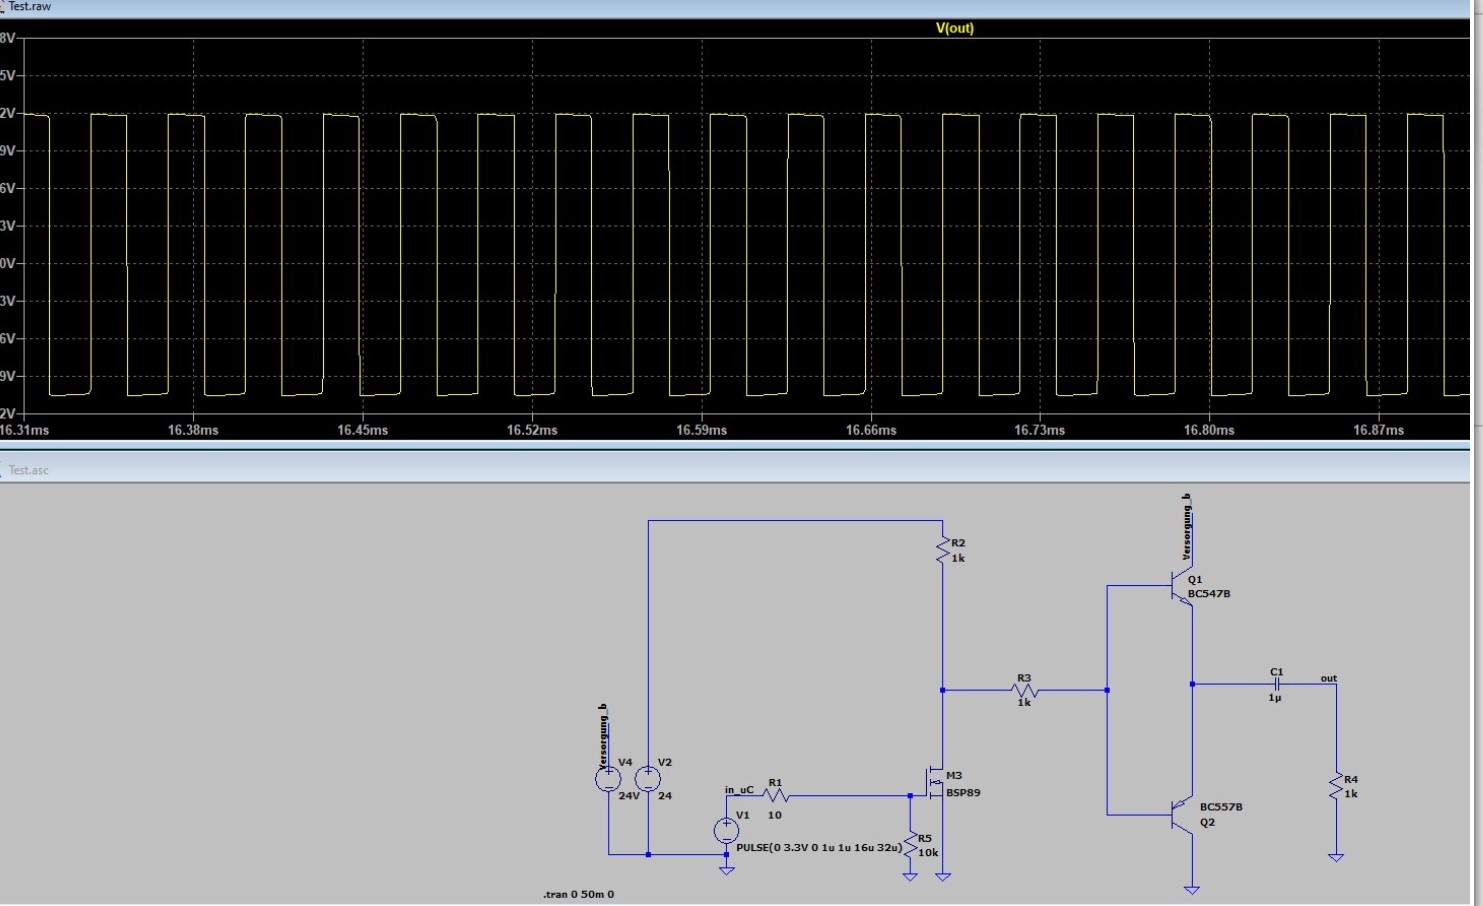Click the 16.52ms time axis label

pos(532,430)
